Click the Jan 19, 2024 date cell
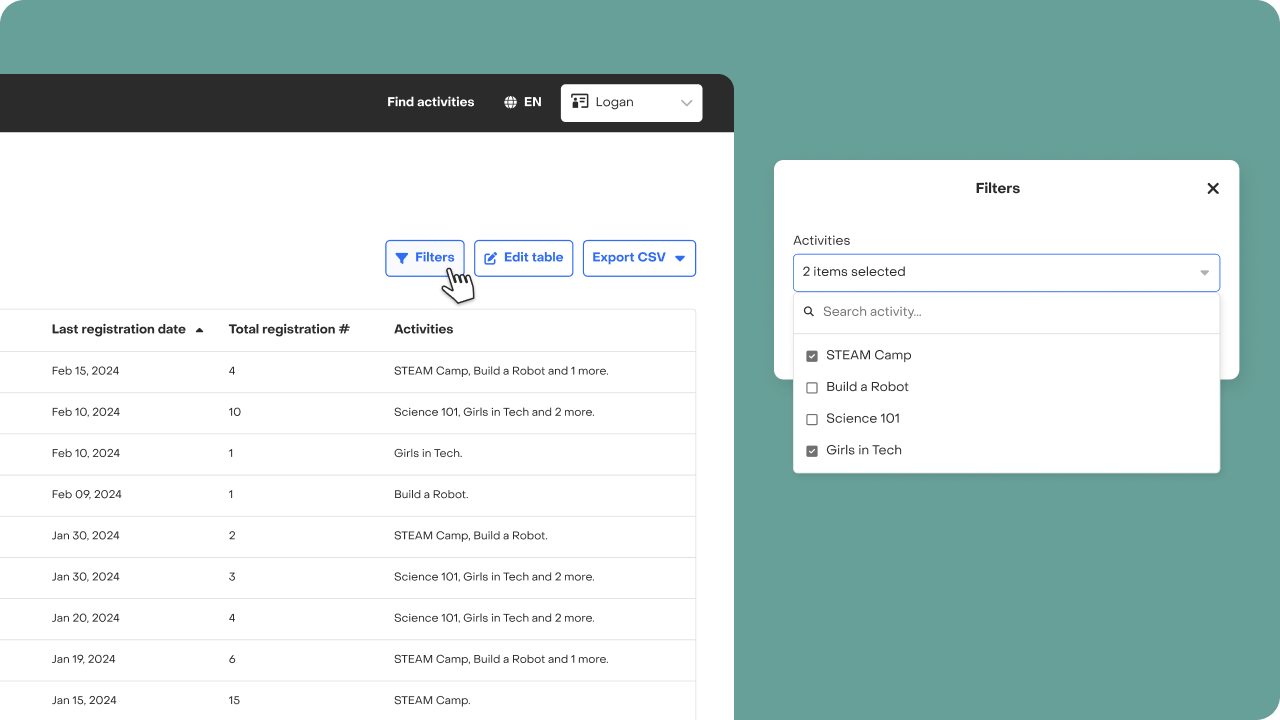 (x=84, y=660)
